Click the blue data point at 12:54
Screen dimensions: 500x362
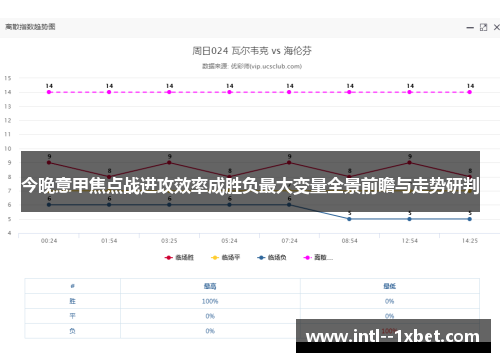click(409, 219)
